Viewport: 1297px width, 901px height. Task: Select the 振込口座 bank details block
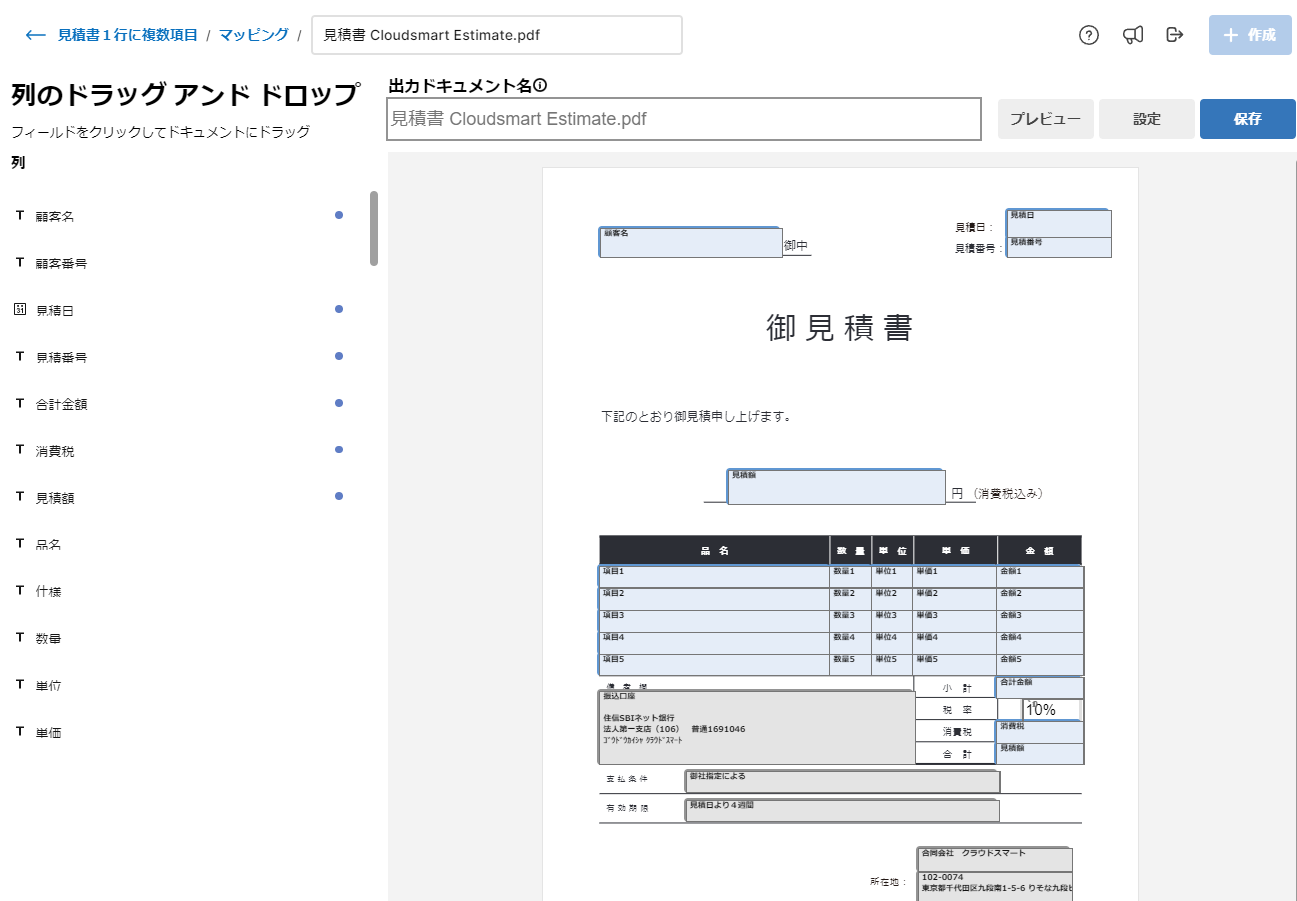click(757, 727)
